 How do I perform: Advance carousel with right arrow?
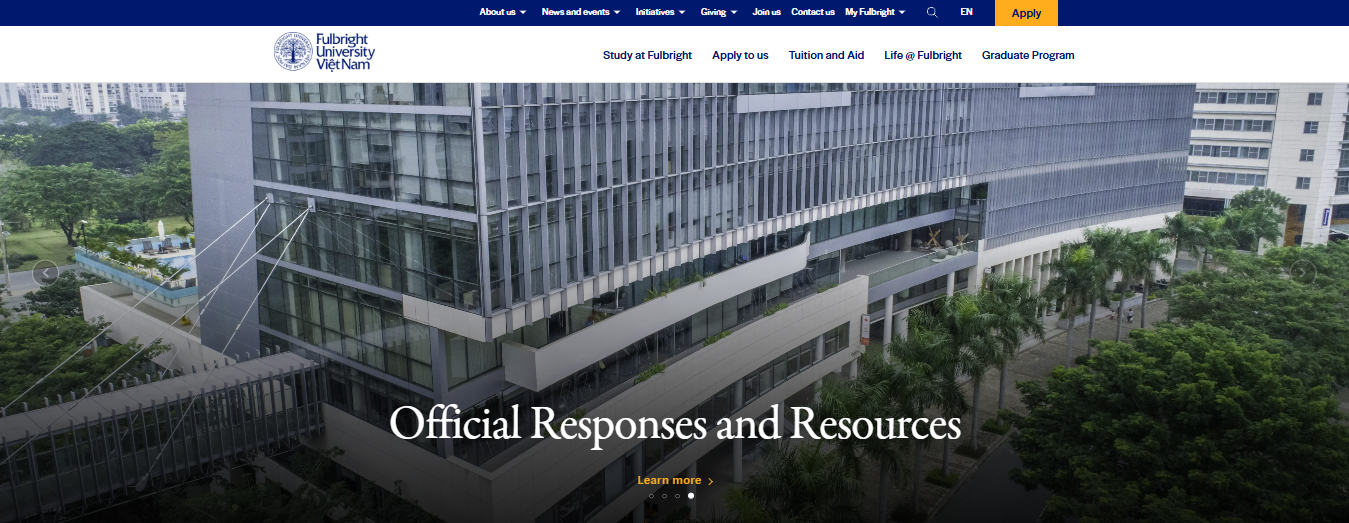pyautogui.click(x=1303, y=272)
